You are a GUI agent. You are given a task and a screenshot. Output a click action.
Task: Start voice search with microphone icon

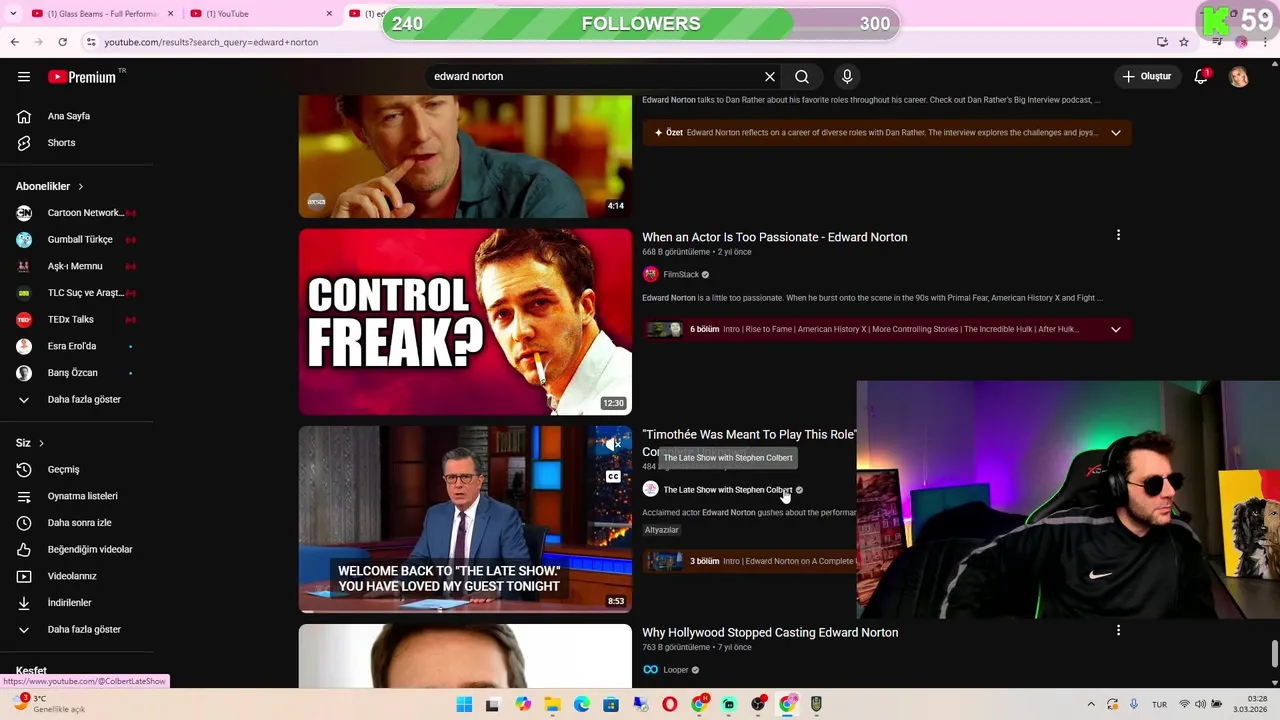click(847, 77)
